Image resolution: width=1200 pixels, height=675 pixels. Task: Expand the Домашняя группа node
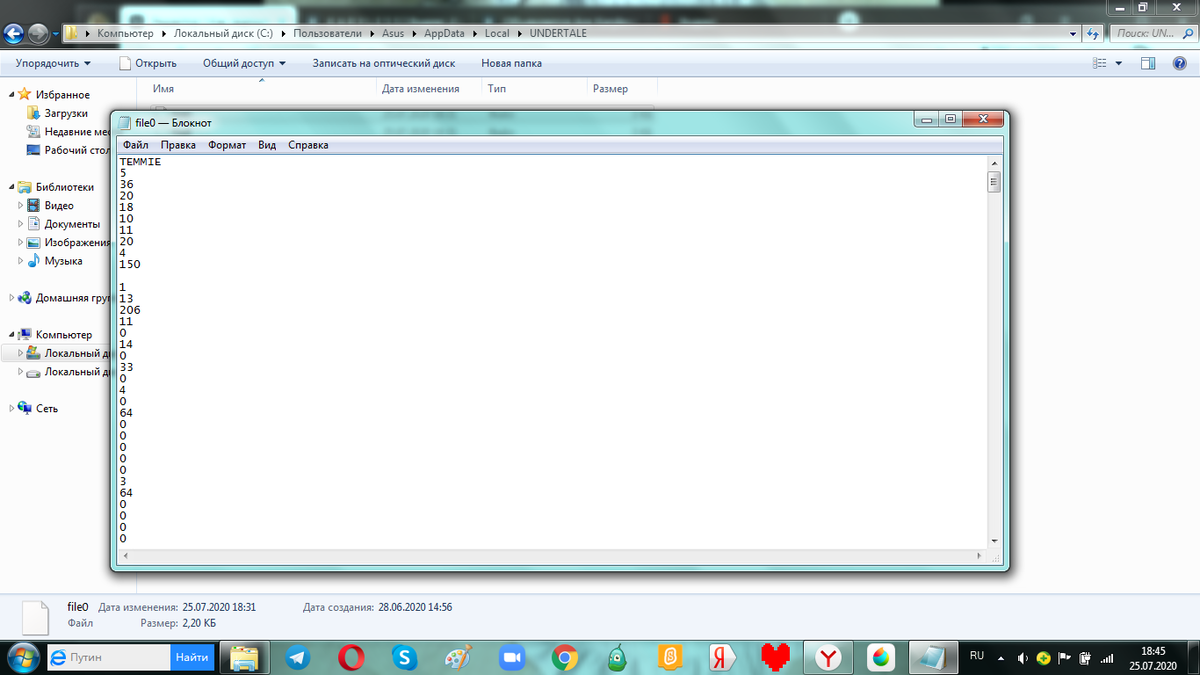[12, 297]
